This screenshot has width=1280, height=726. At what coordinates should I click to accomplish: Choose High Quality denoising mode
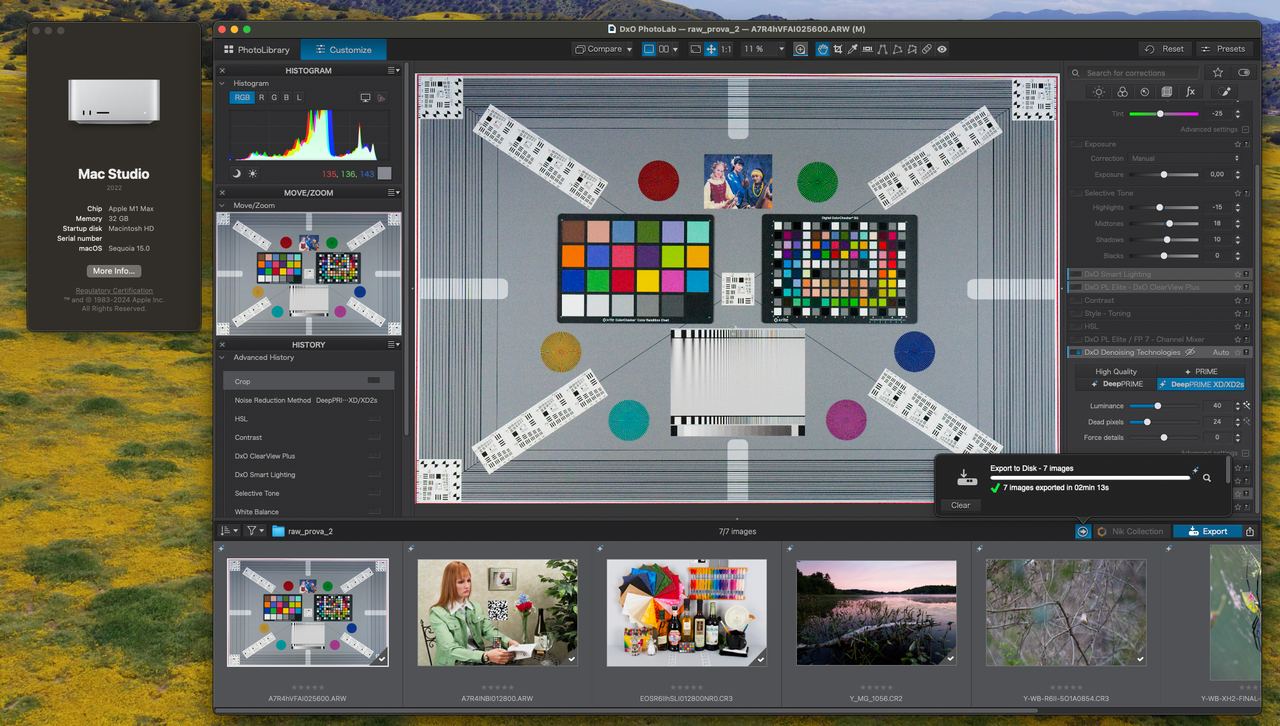point(1116,371)
